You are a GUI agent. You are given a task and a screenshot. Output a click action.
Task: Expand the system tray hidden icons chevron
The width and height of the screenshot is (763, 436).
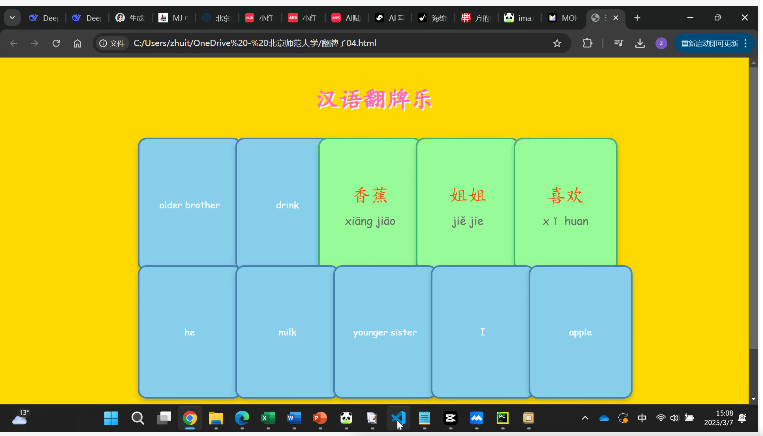point(585,418)
